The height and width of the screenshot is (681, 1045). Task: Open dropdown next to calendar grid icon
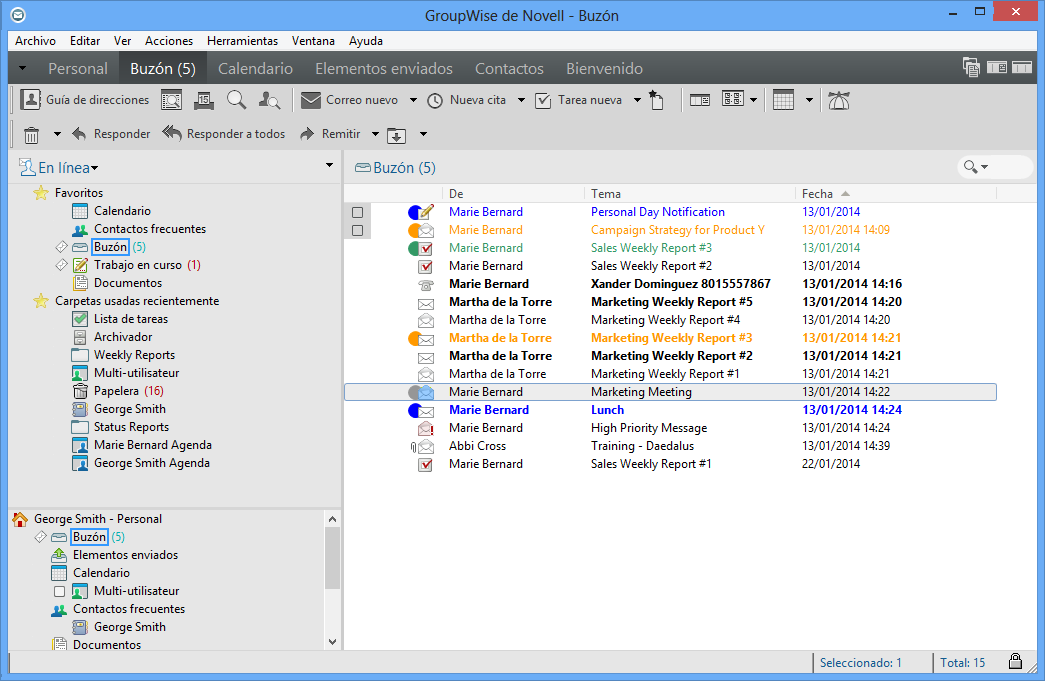point(809,101)
